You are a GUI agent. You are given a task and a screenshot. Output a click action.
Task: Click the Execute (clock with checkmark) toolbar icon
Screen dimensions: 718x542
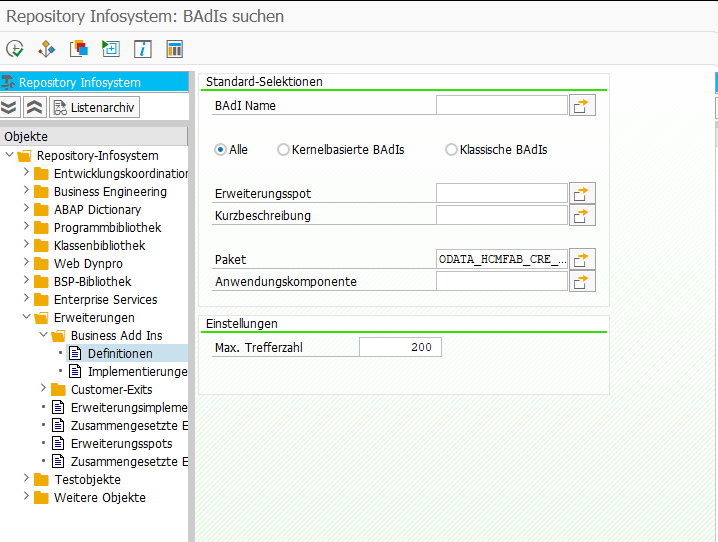click(x=15, y=49)
